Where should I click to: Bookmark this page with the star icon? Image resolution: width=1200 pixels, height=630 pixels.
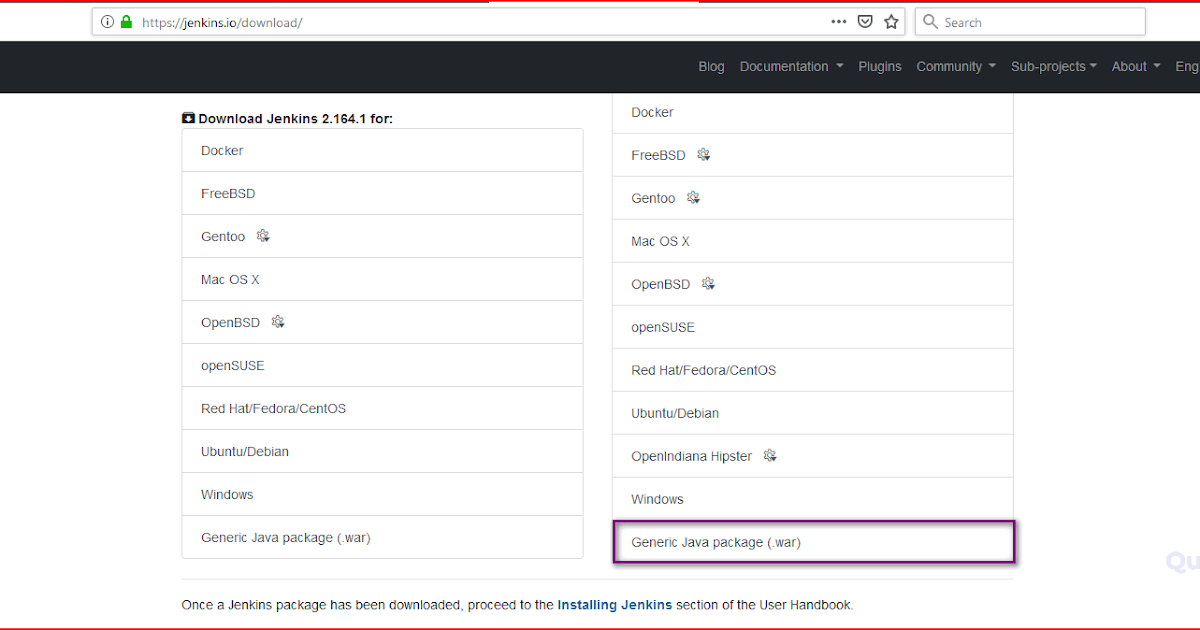pyautogui.click(x=891, y=22)
